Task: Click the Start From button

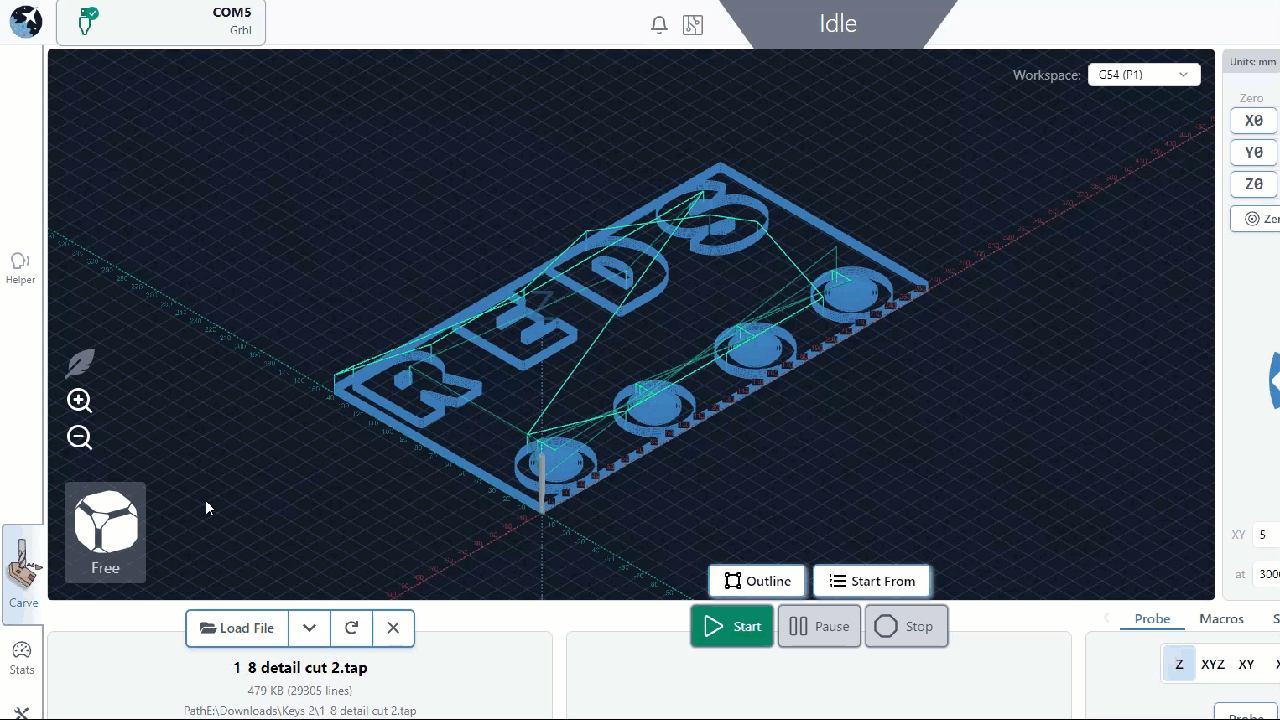Action: (872, 581)
